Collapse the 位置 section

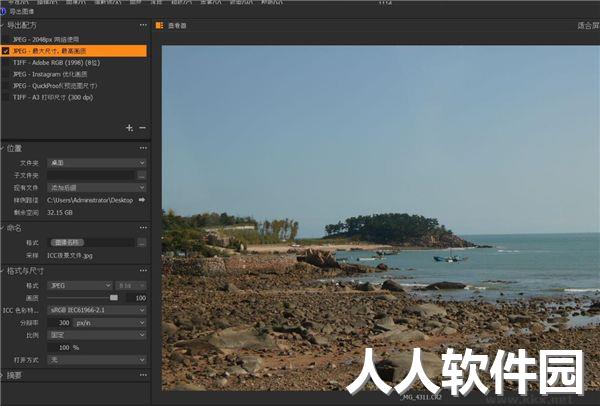pos(2,148)
